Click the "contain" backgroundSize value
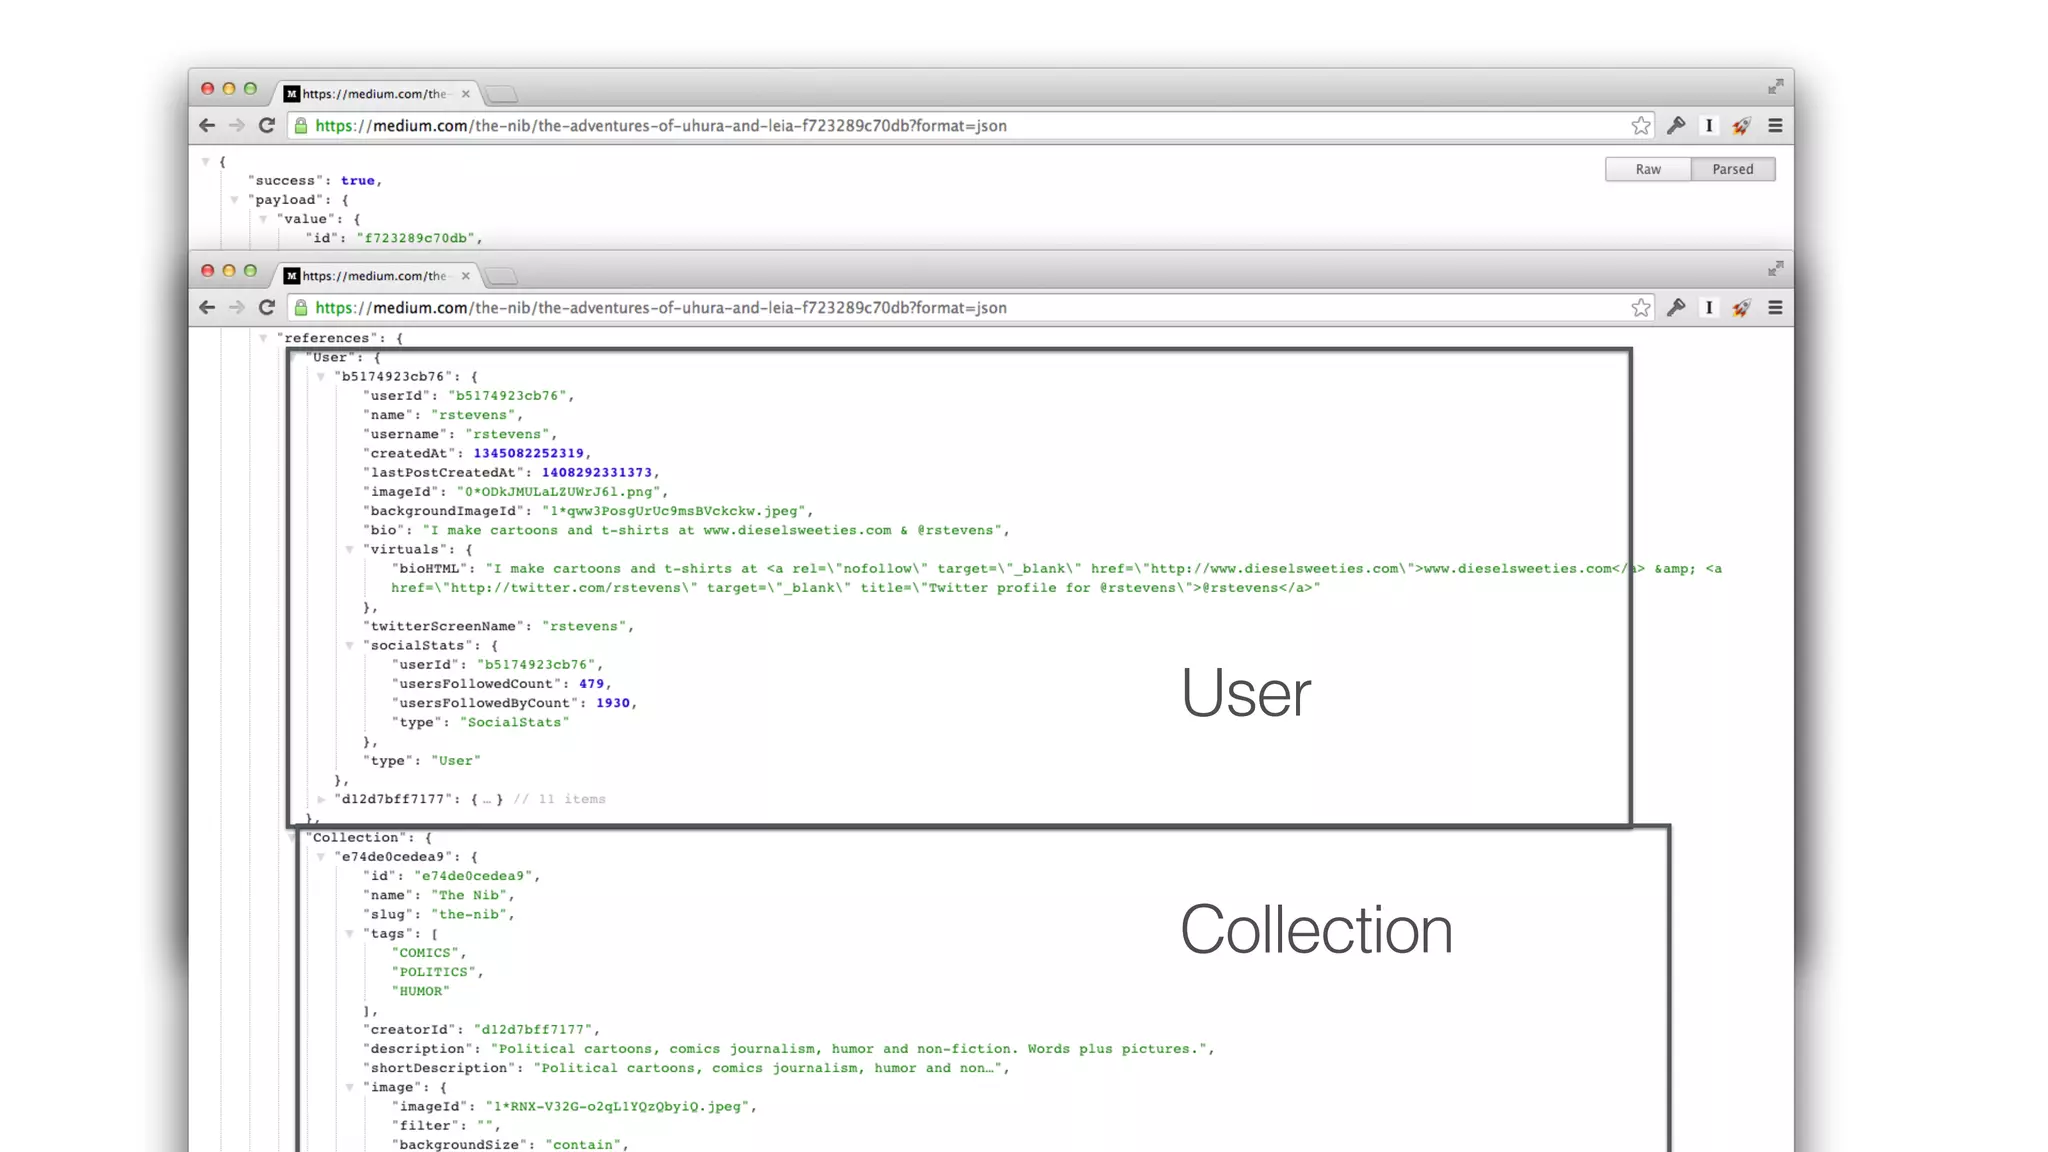Screen dimensions: 2048x1152 click(x=584, y=1145)
